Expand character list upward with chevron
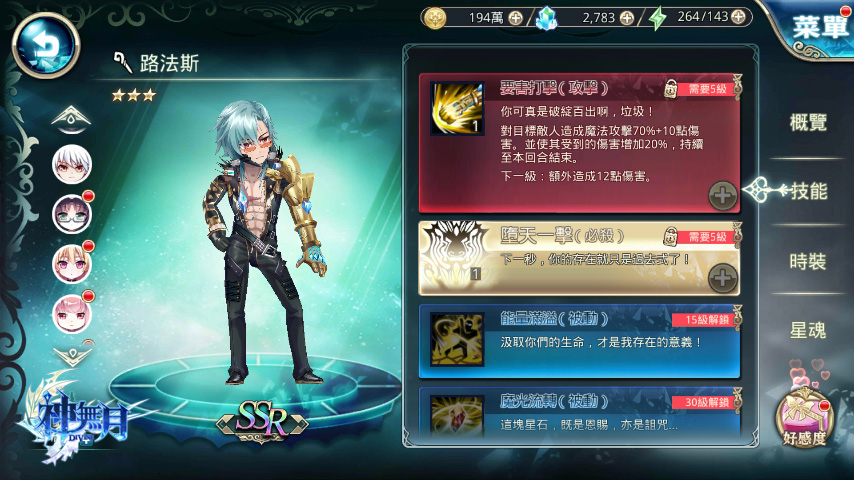The width and height of the screenshot is (854, 480). (71, 119)
